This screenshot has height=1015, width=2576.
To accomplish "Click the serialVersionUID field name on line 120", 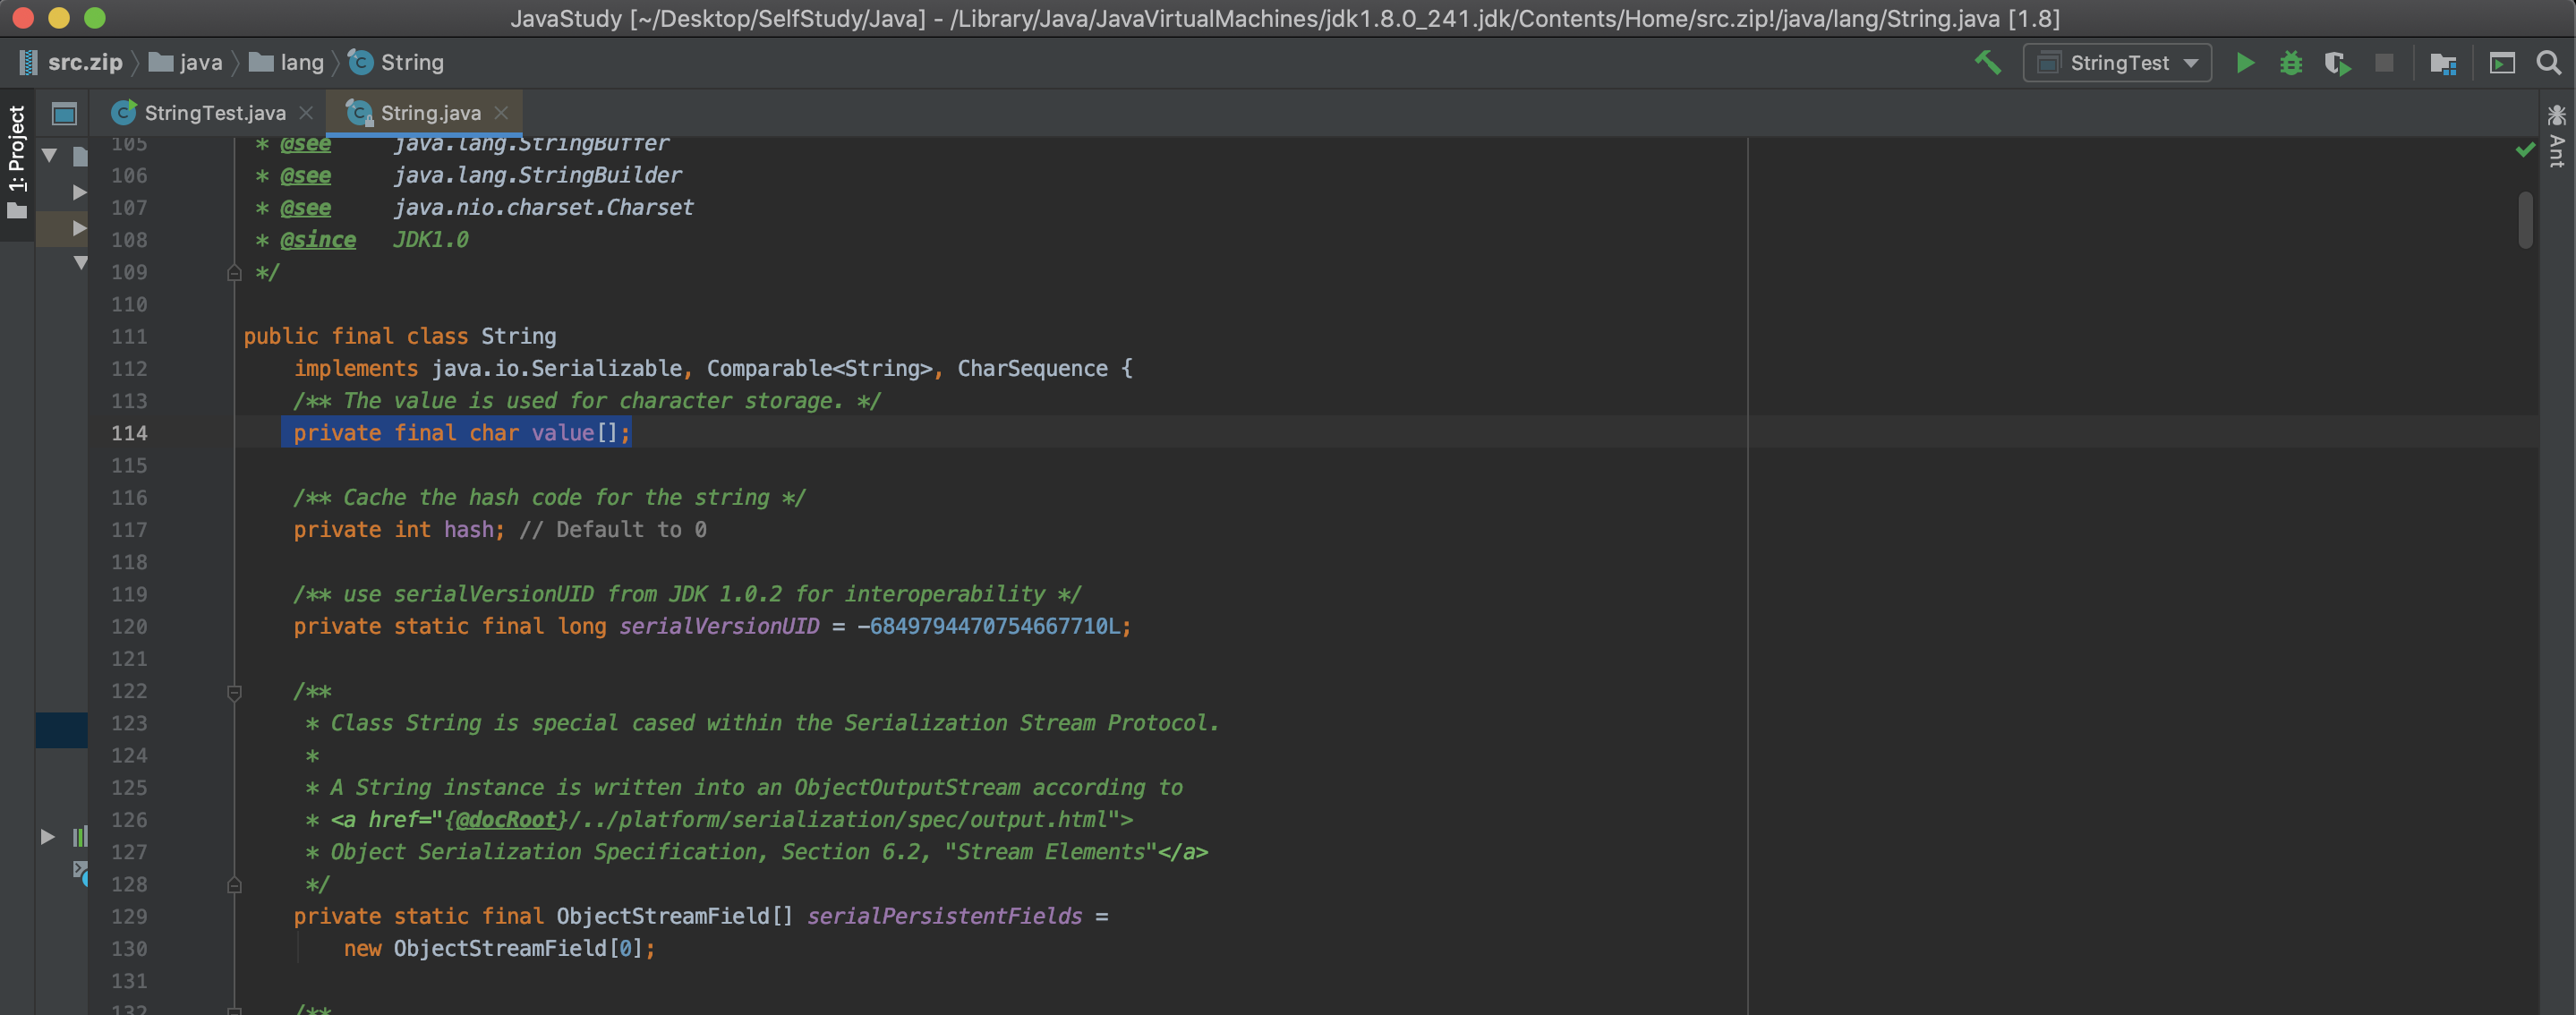I will tap(719, 626).
